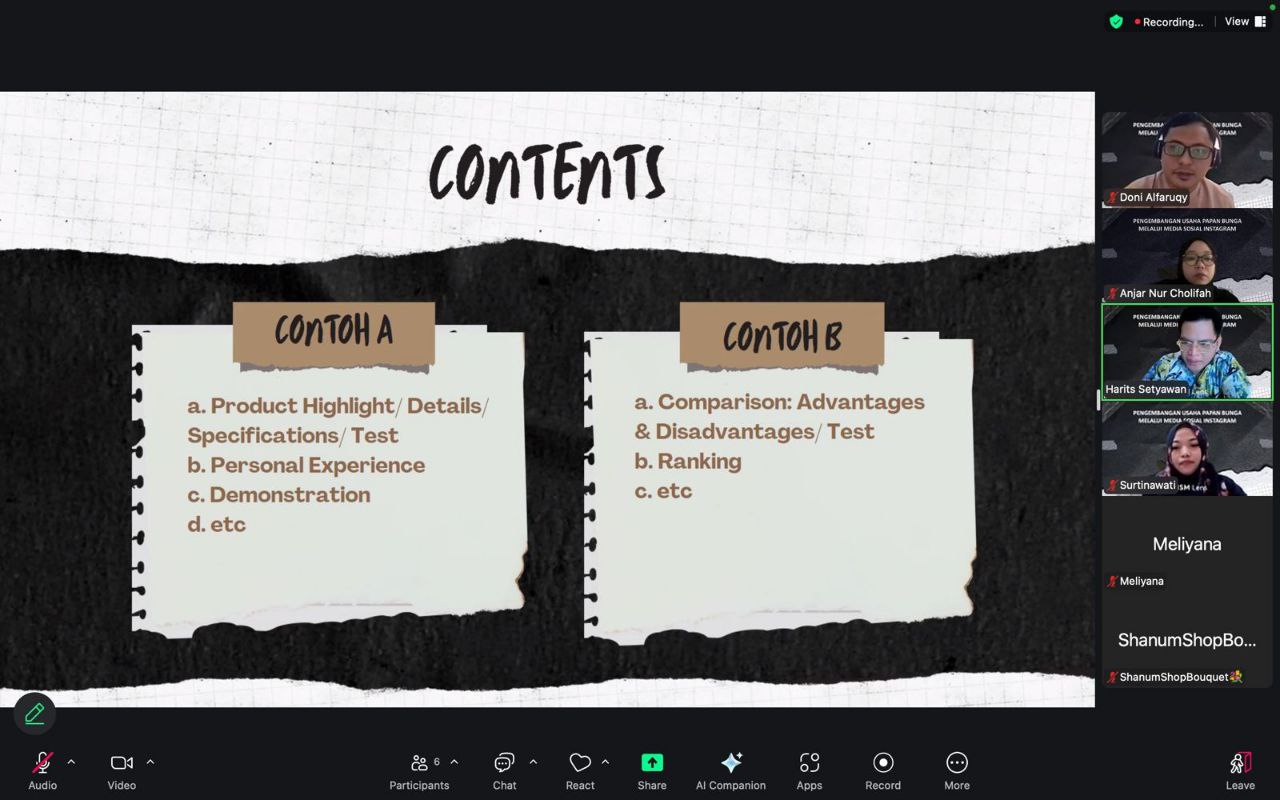1280x800 pixels.
Task: Open the Apps menu
Action: (x=809, y=770)
